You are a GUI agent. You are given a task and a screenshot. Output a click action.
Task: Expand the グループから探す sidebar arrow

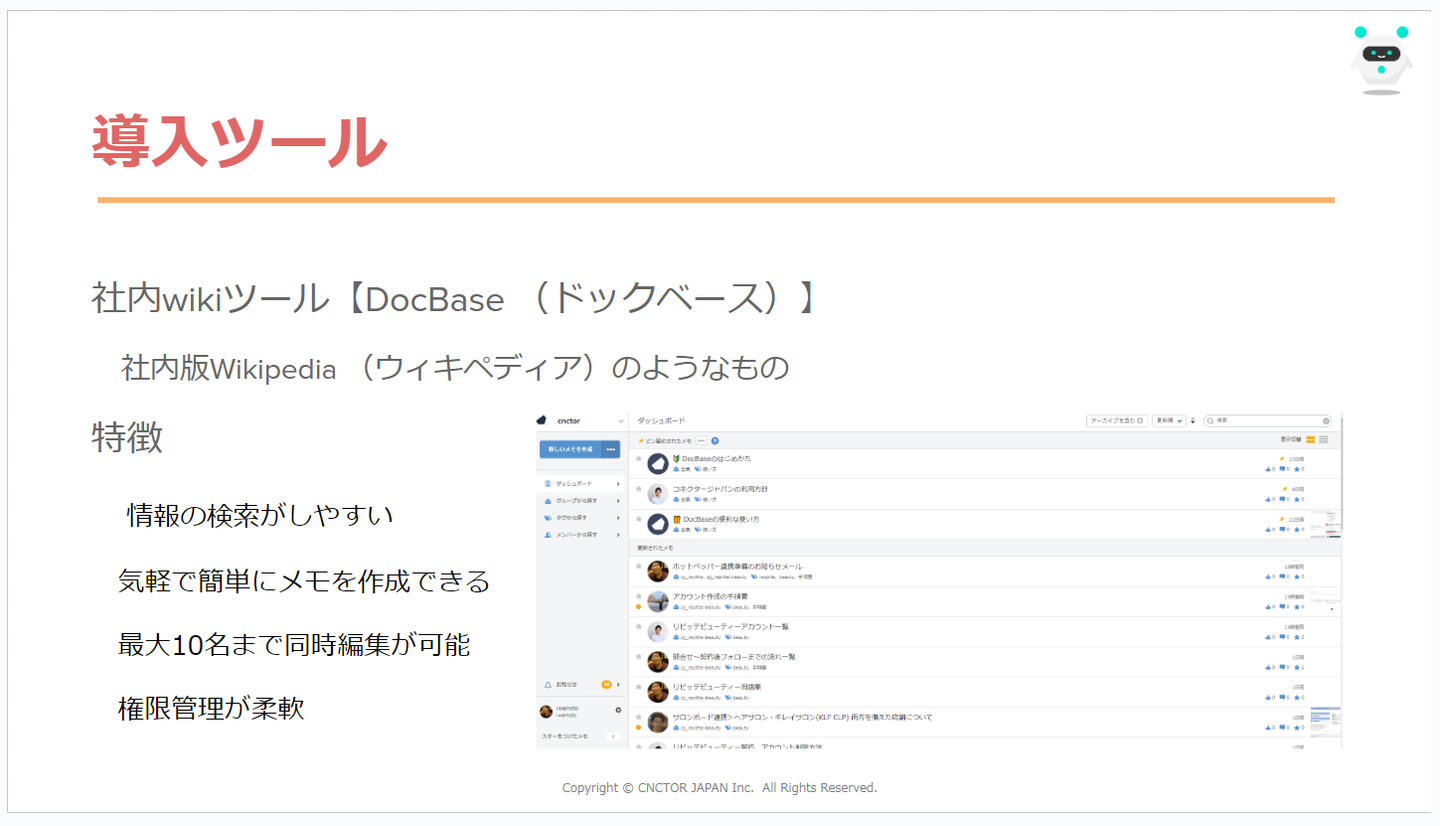click(x=619, y=501)
